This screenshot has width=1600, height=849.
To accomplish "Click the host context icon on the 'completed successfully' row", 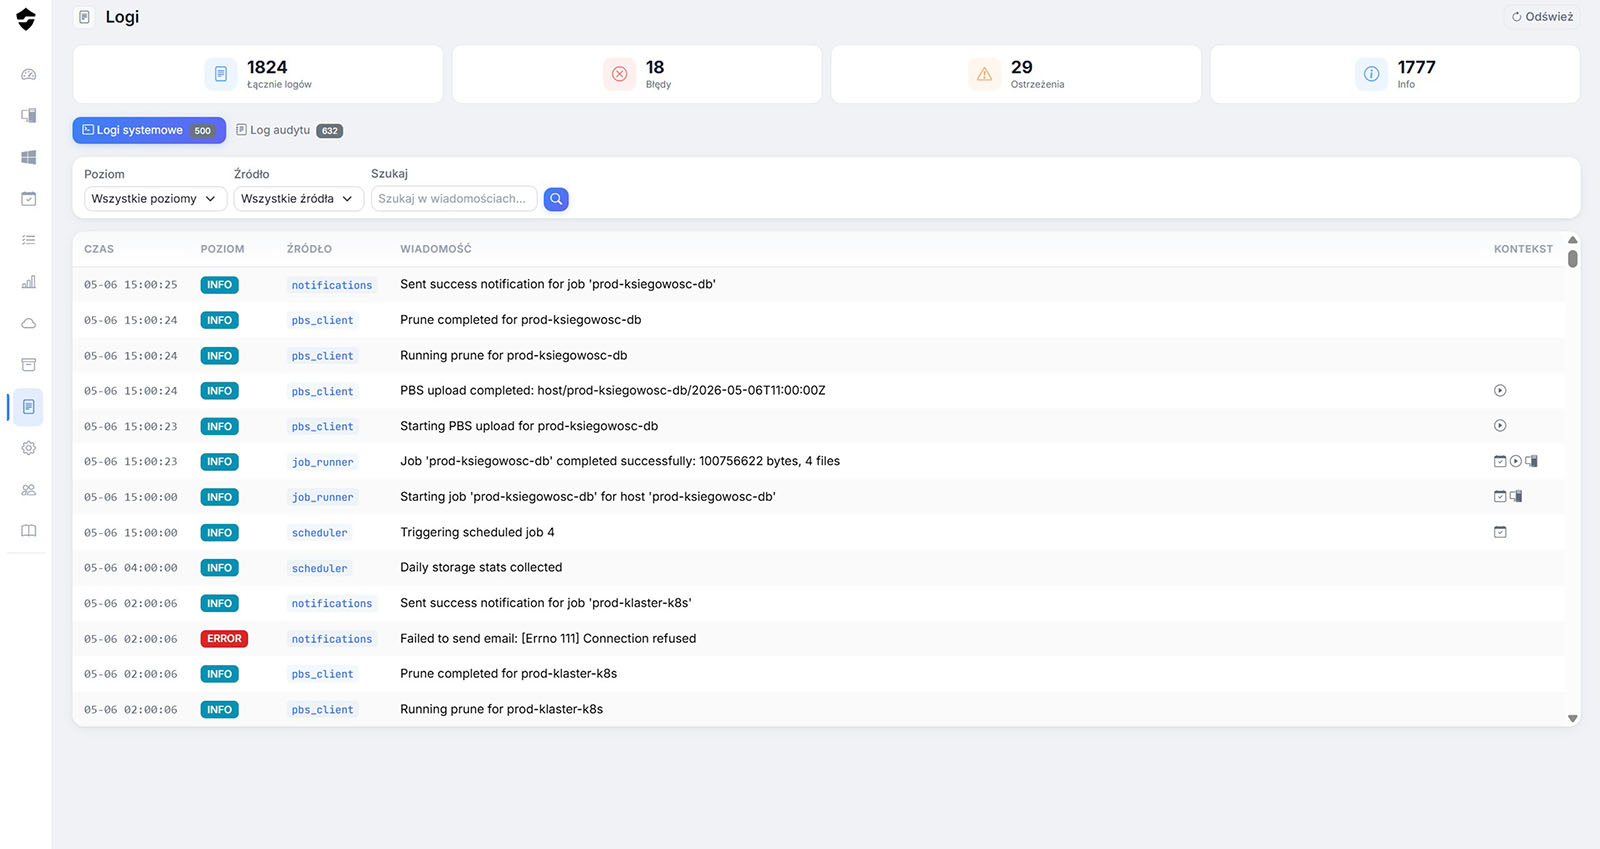I will [x=1532, y=461].
